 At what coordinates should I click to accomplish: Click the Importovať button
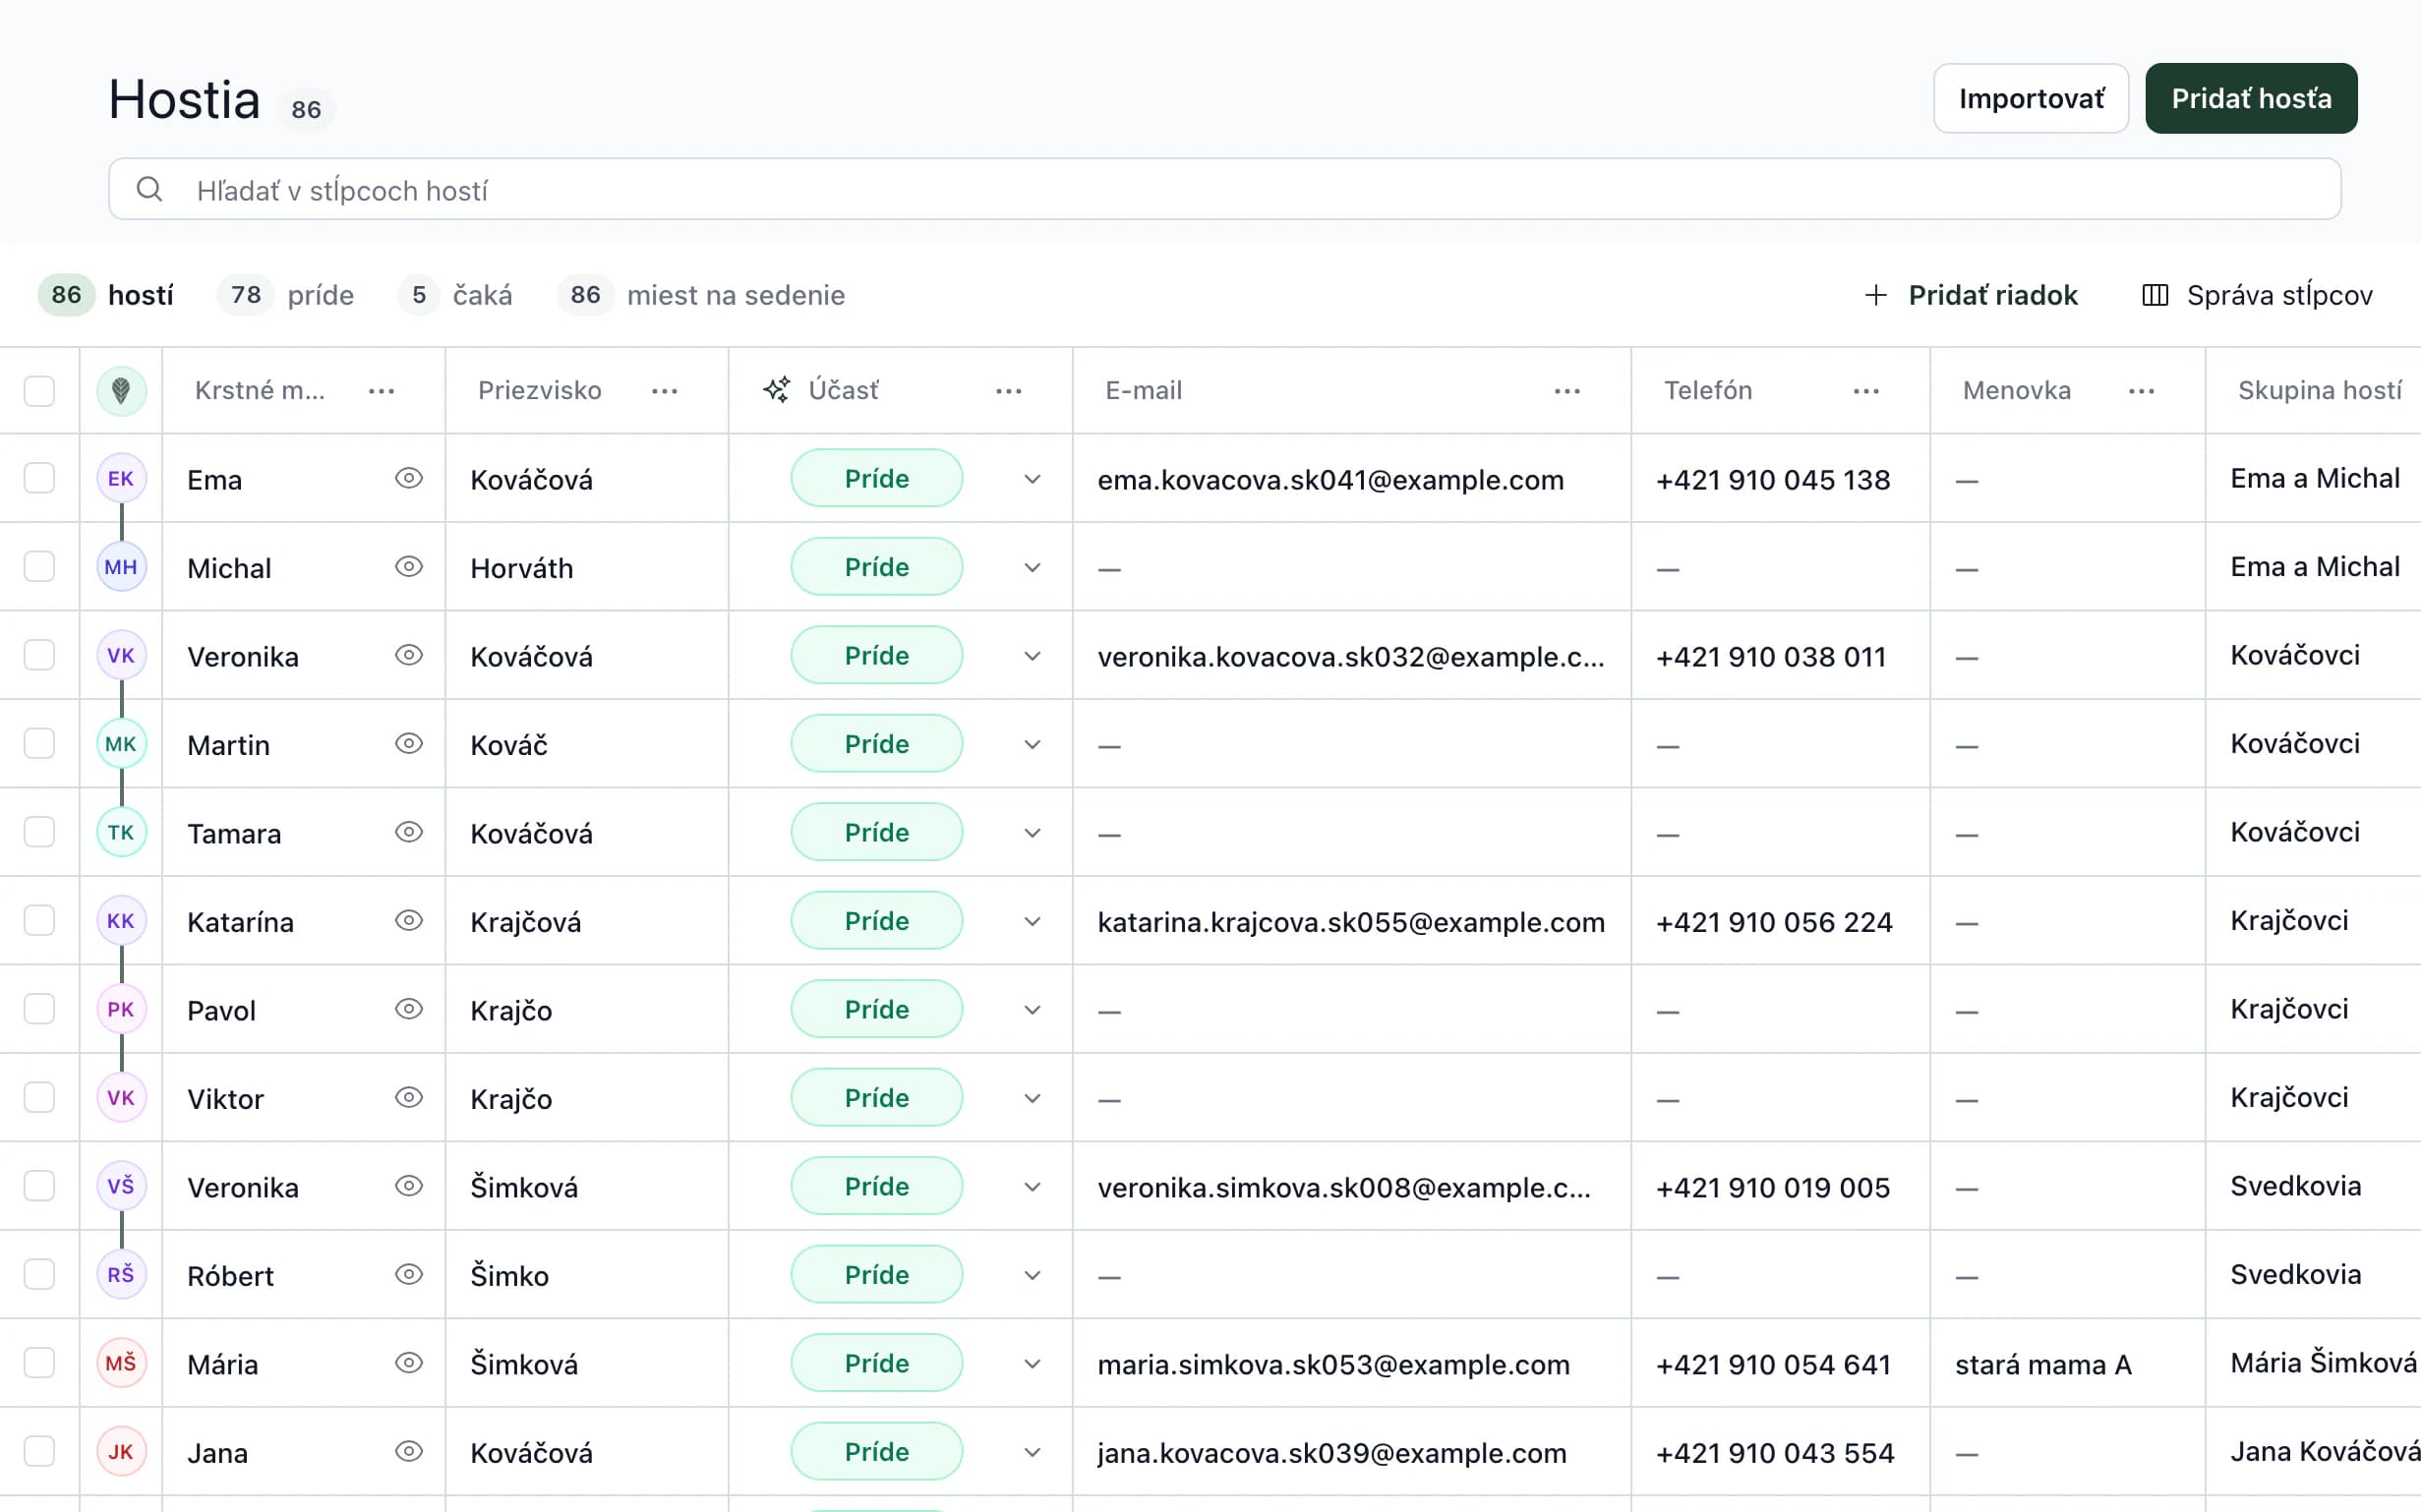click(2031, 98)
